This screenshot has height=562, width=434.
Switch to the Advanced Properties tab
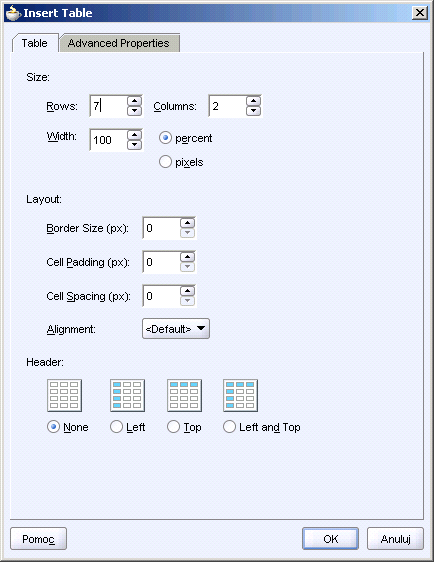pos(119,43)
